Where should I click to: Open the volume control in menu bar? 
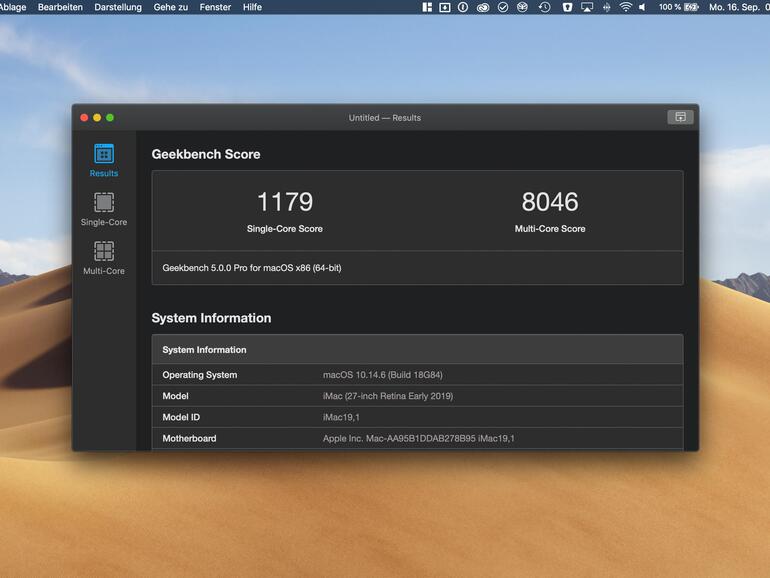click(642, 7)
